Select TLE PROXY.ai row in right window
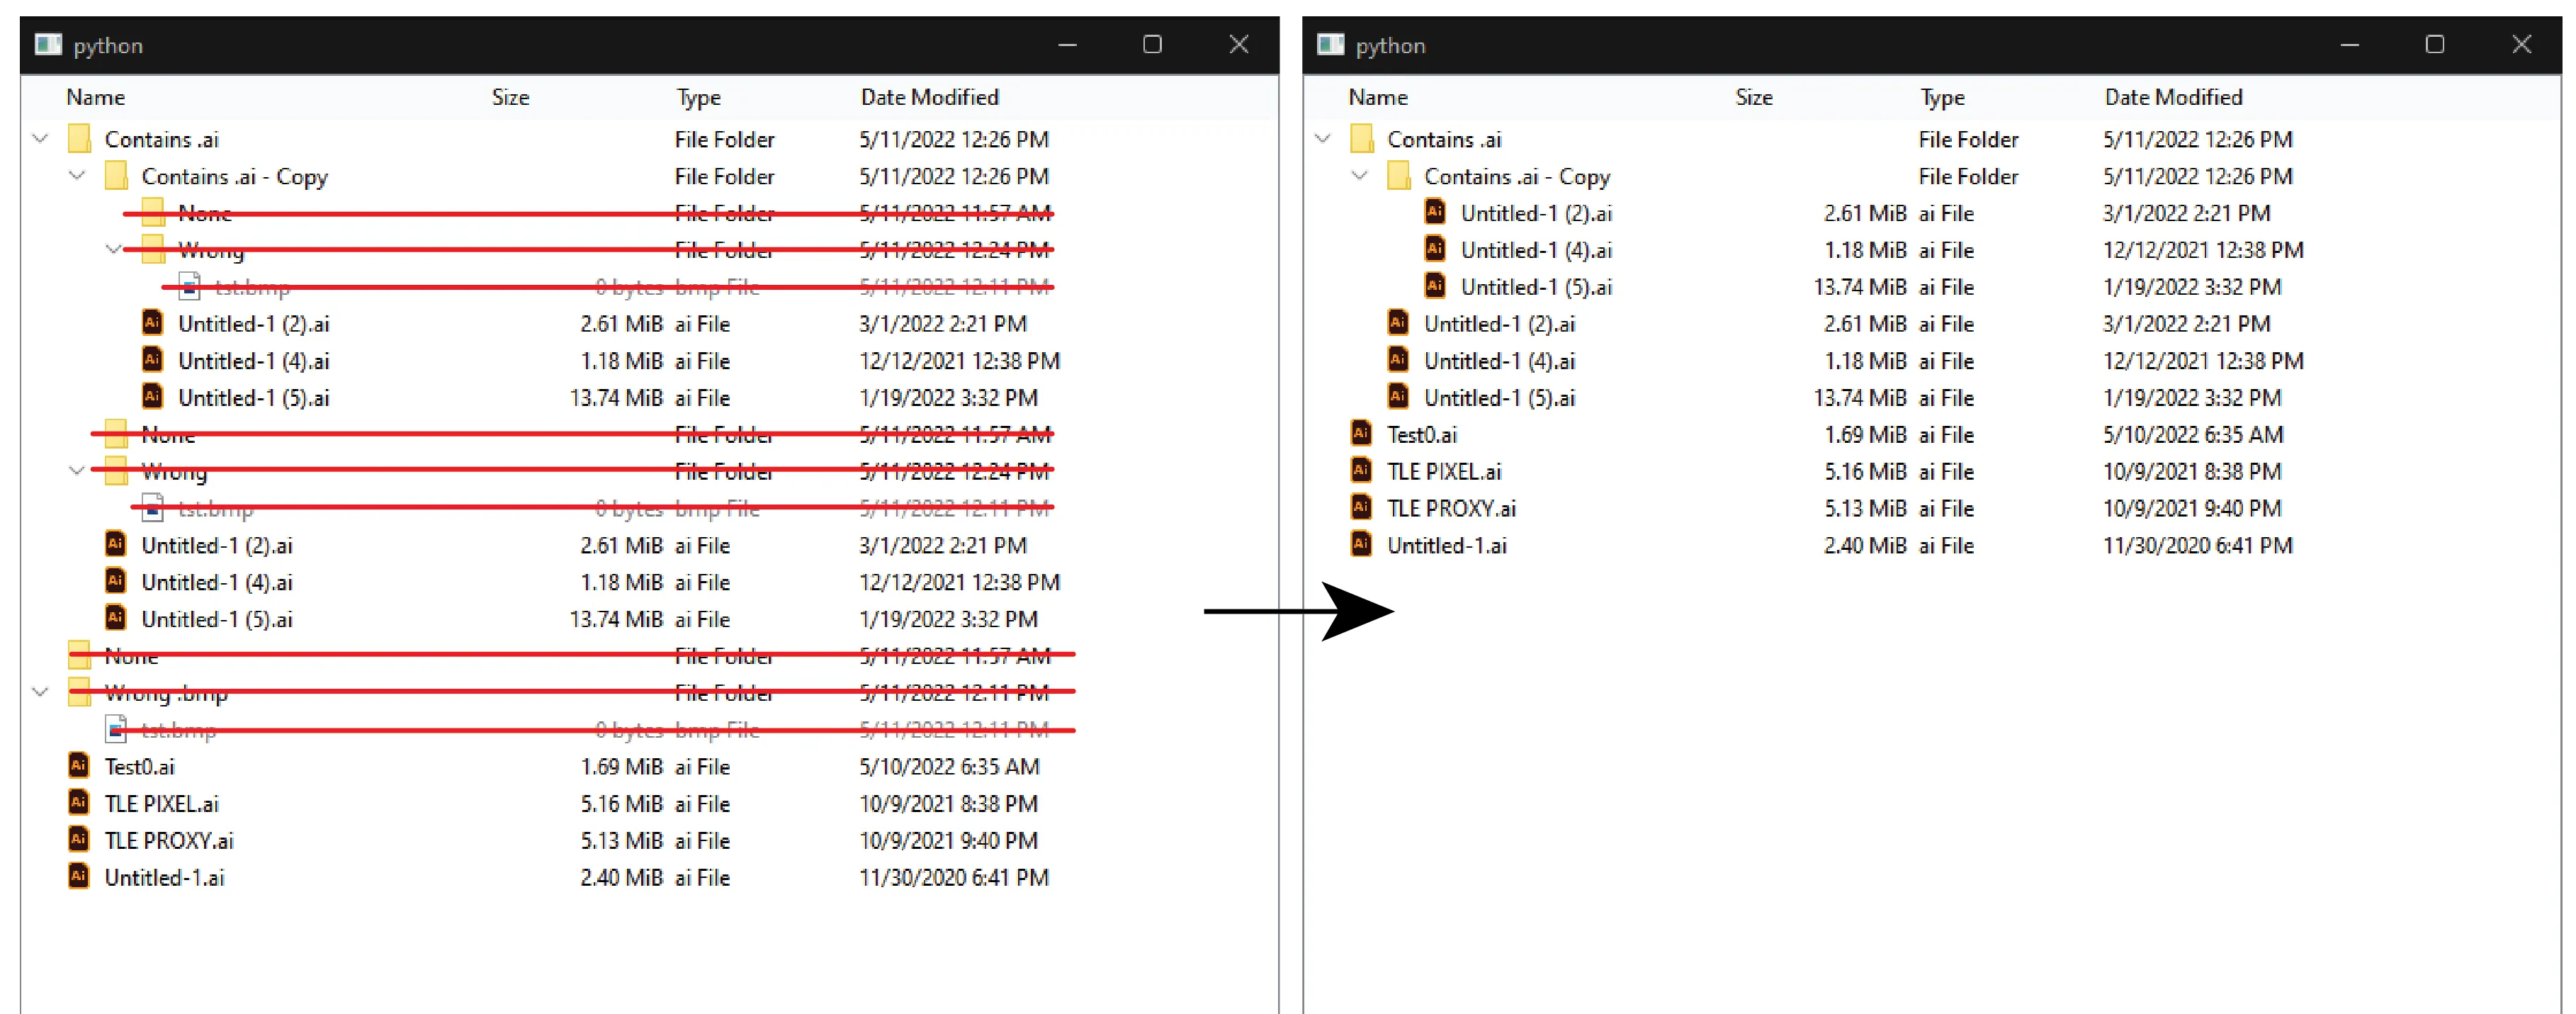 [x=1450, y=508]
